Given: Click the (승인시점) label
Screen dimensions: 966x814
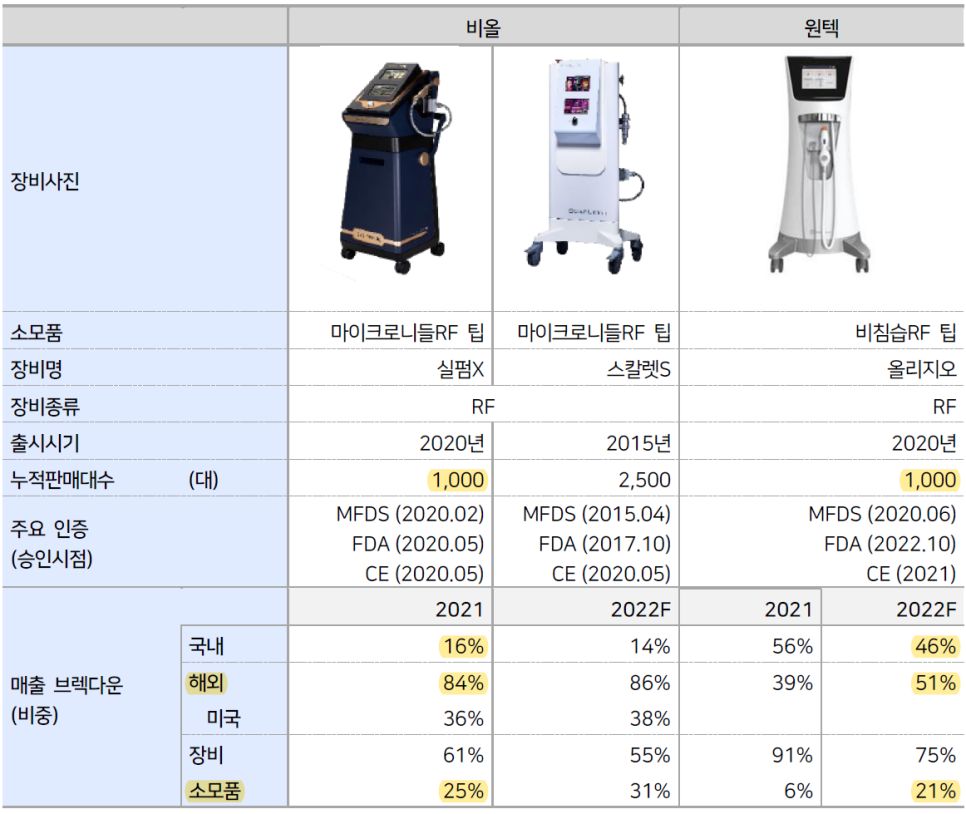Looking at the screenshot, I should [52, 558].
